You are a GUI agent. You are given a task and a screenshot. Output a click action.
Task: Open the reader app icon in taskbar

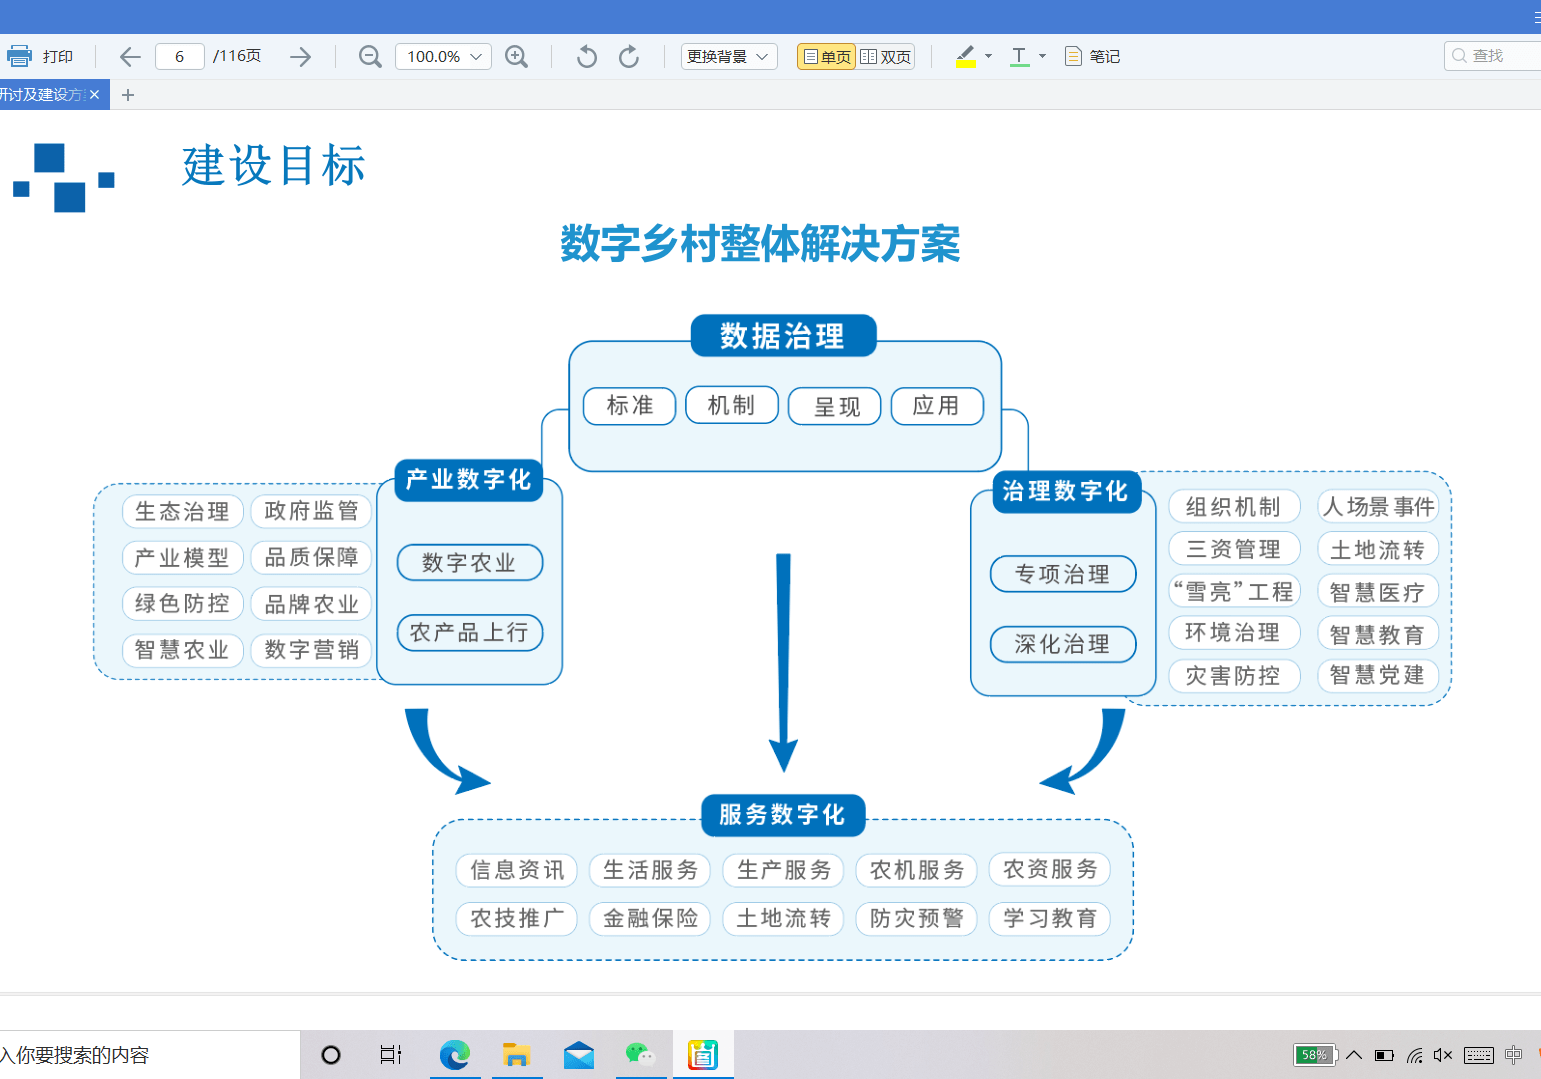703,1055
